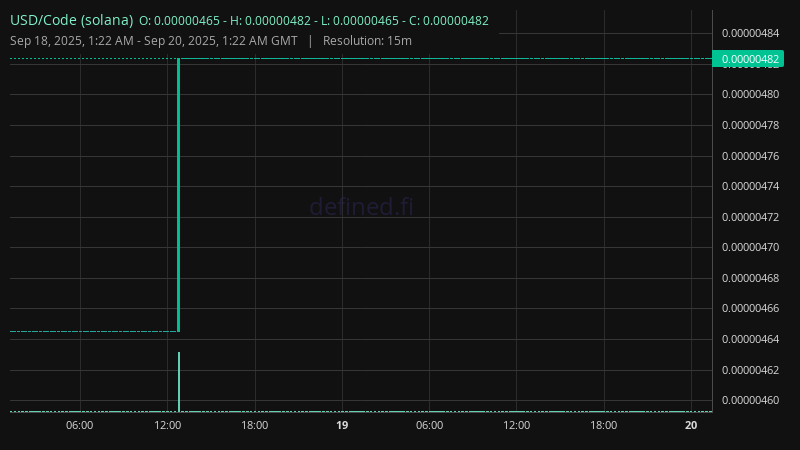800x450 pixels.
Task: Click the 0.00000472 price axis label
Action: pyautogui.click(x=751, y=217)
